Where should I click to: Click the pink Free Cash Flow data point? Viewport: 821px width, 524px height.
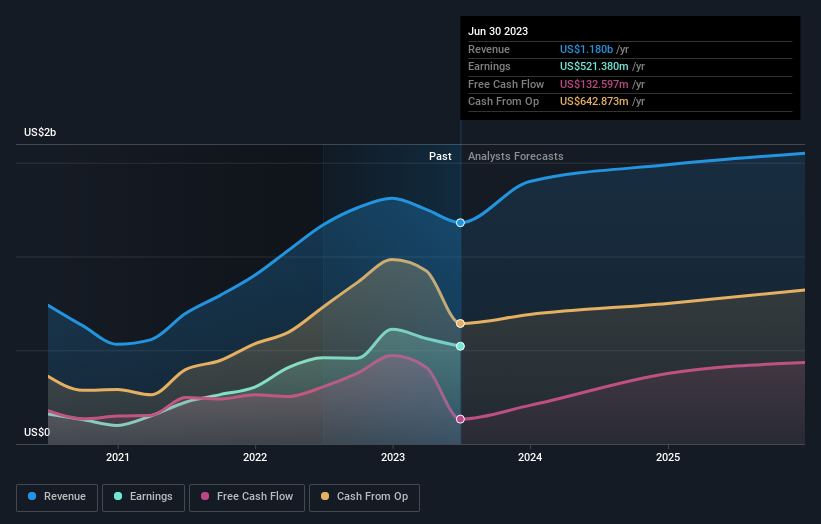[460, 419]
